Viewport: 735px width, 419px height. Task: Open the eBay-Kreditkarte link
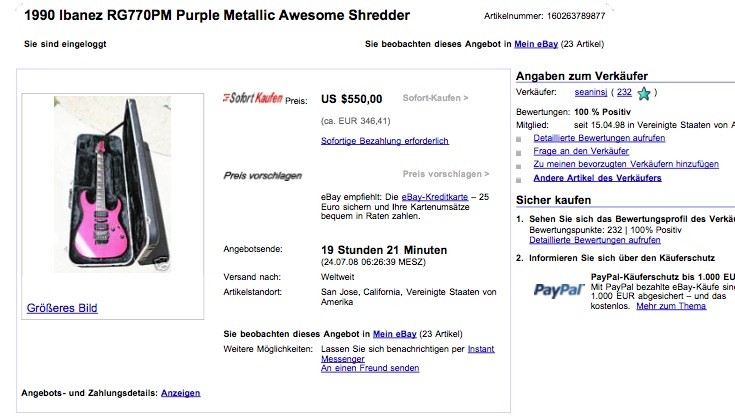tap(435, 197)
